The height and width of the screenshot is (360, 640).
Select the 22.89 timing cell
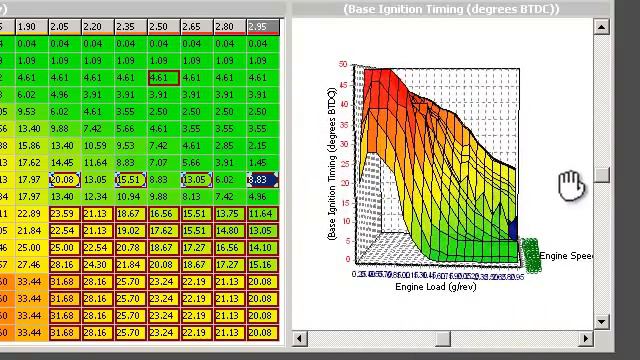pos(31,214)
